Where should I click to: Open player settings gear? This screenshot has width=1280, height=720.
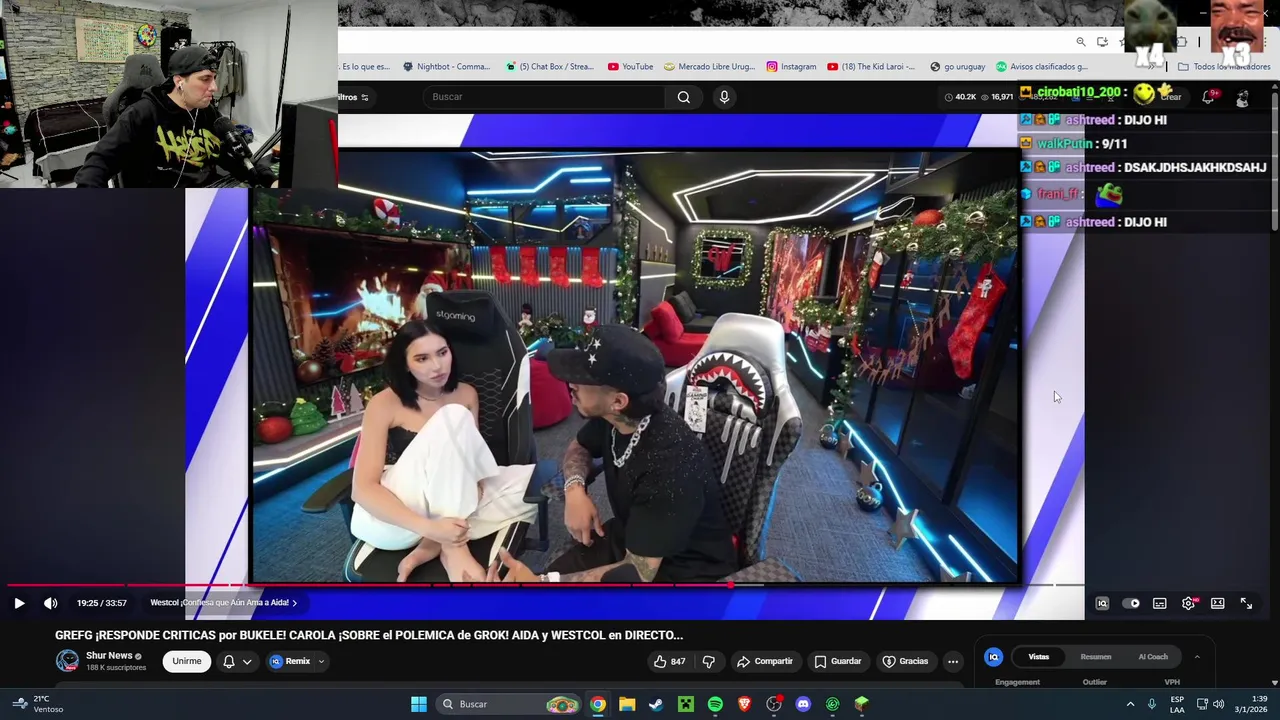tap(1188, 603)
